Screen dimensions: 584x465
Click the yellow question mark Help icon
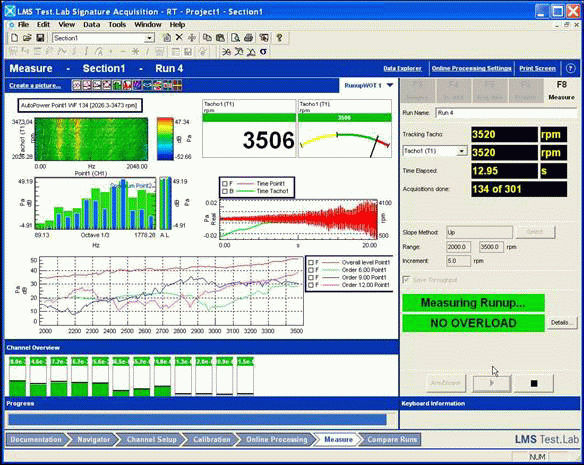(279, 38)
